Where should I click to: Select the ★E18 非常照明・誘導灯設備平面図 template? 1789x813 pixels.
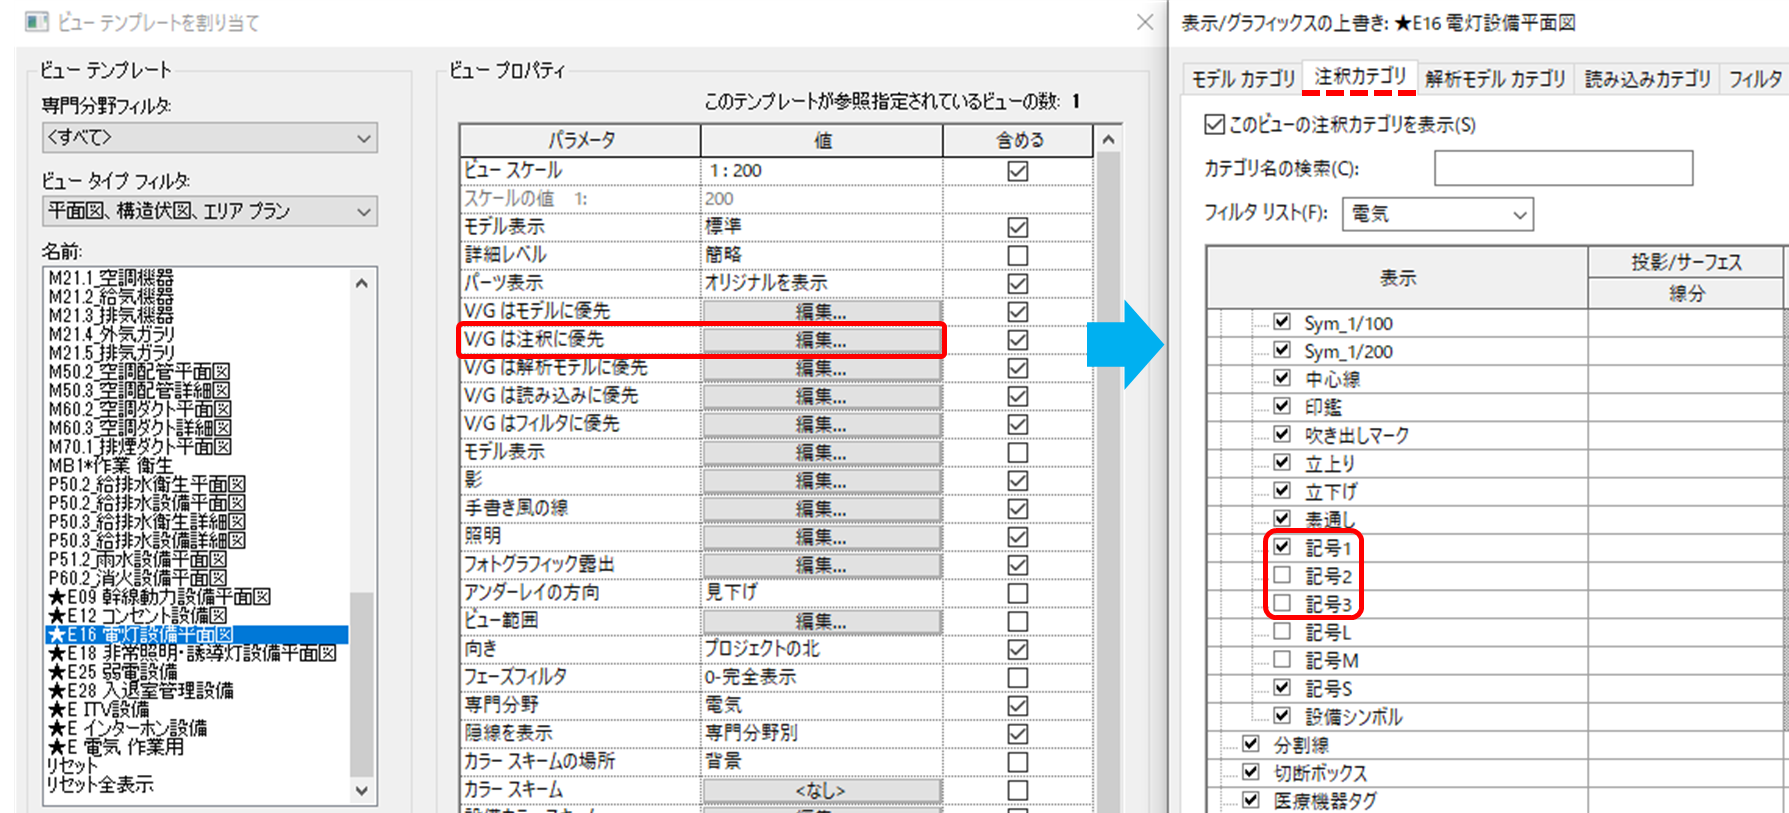click(192, 654)
